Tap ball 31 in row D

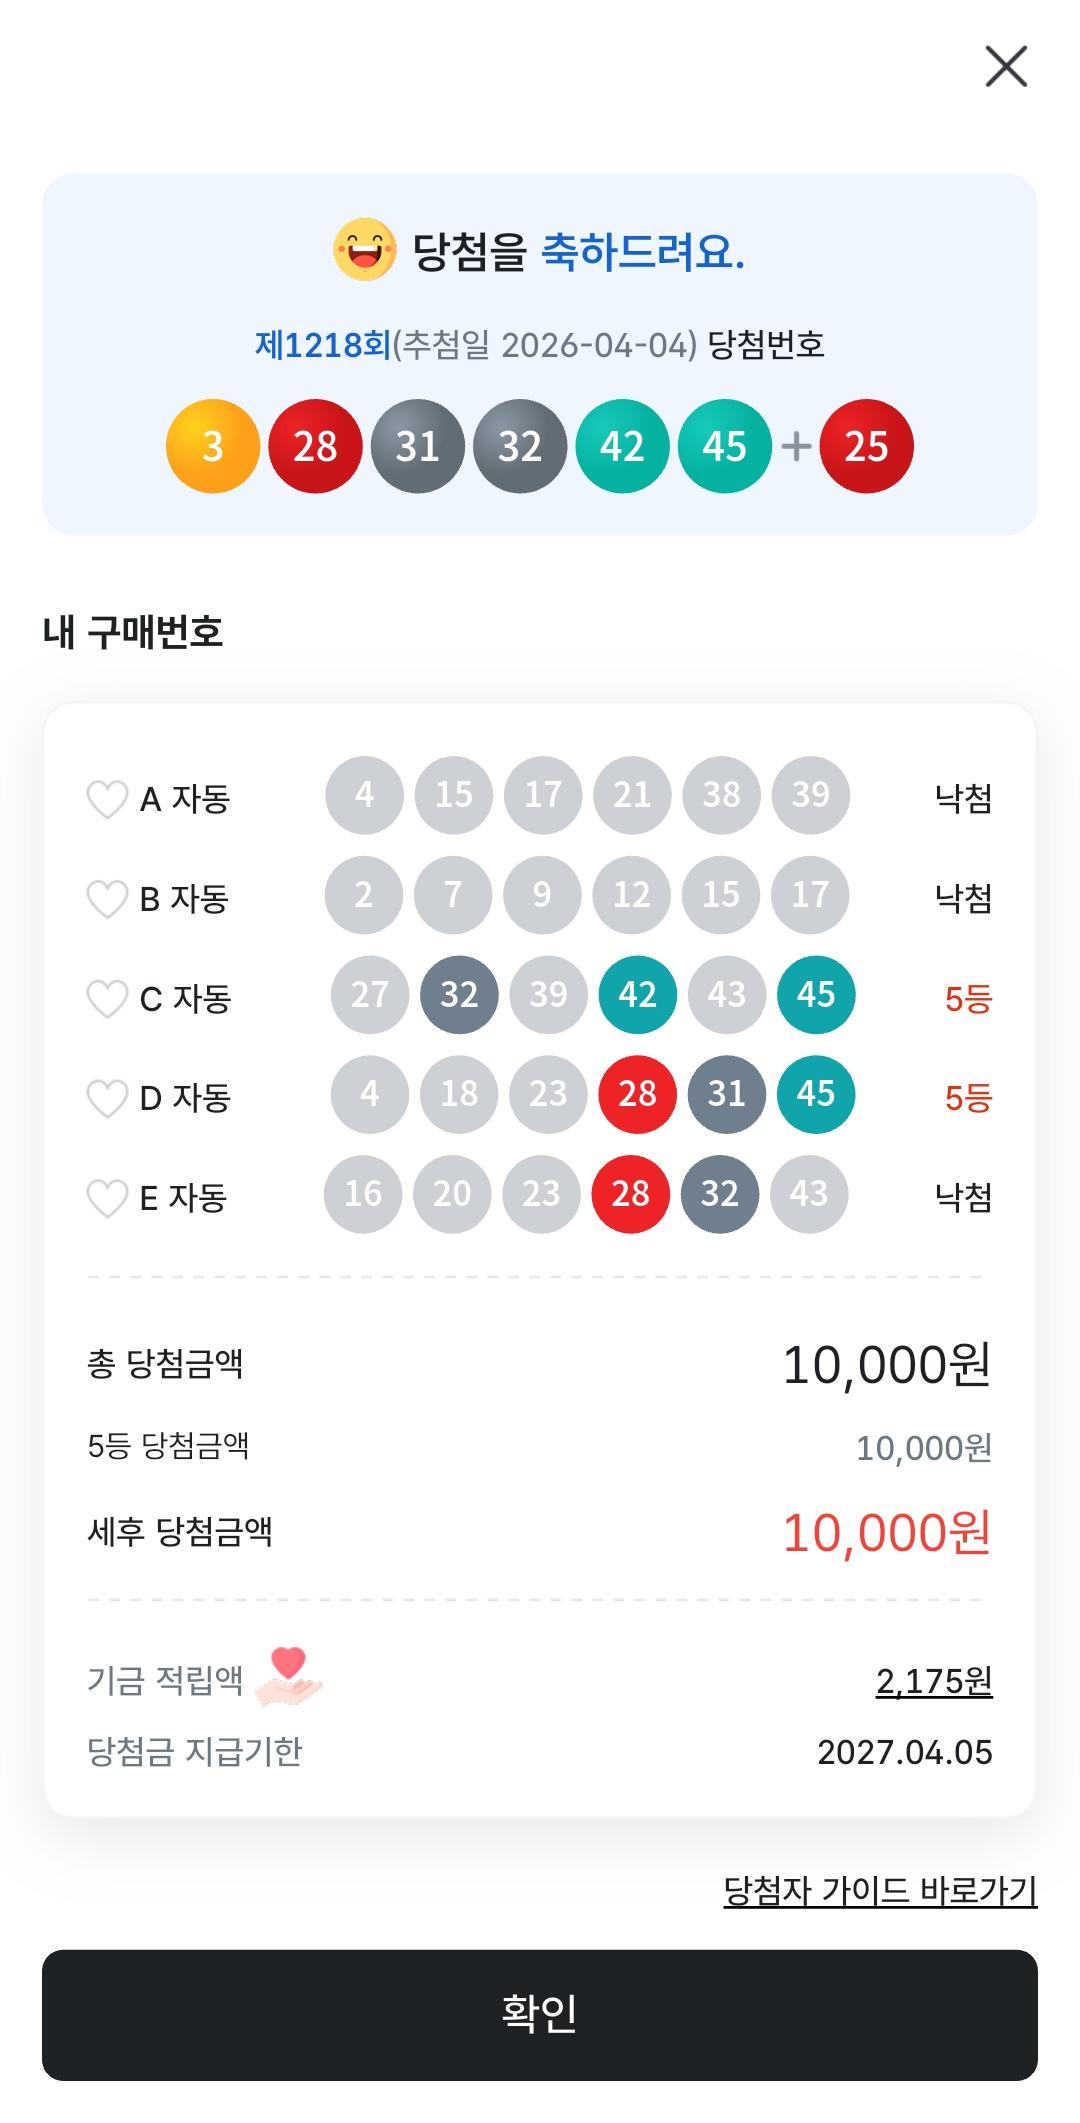pyautogui.click(x=727, y=1094)
